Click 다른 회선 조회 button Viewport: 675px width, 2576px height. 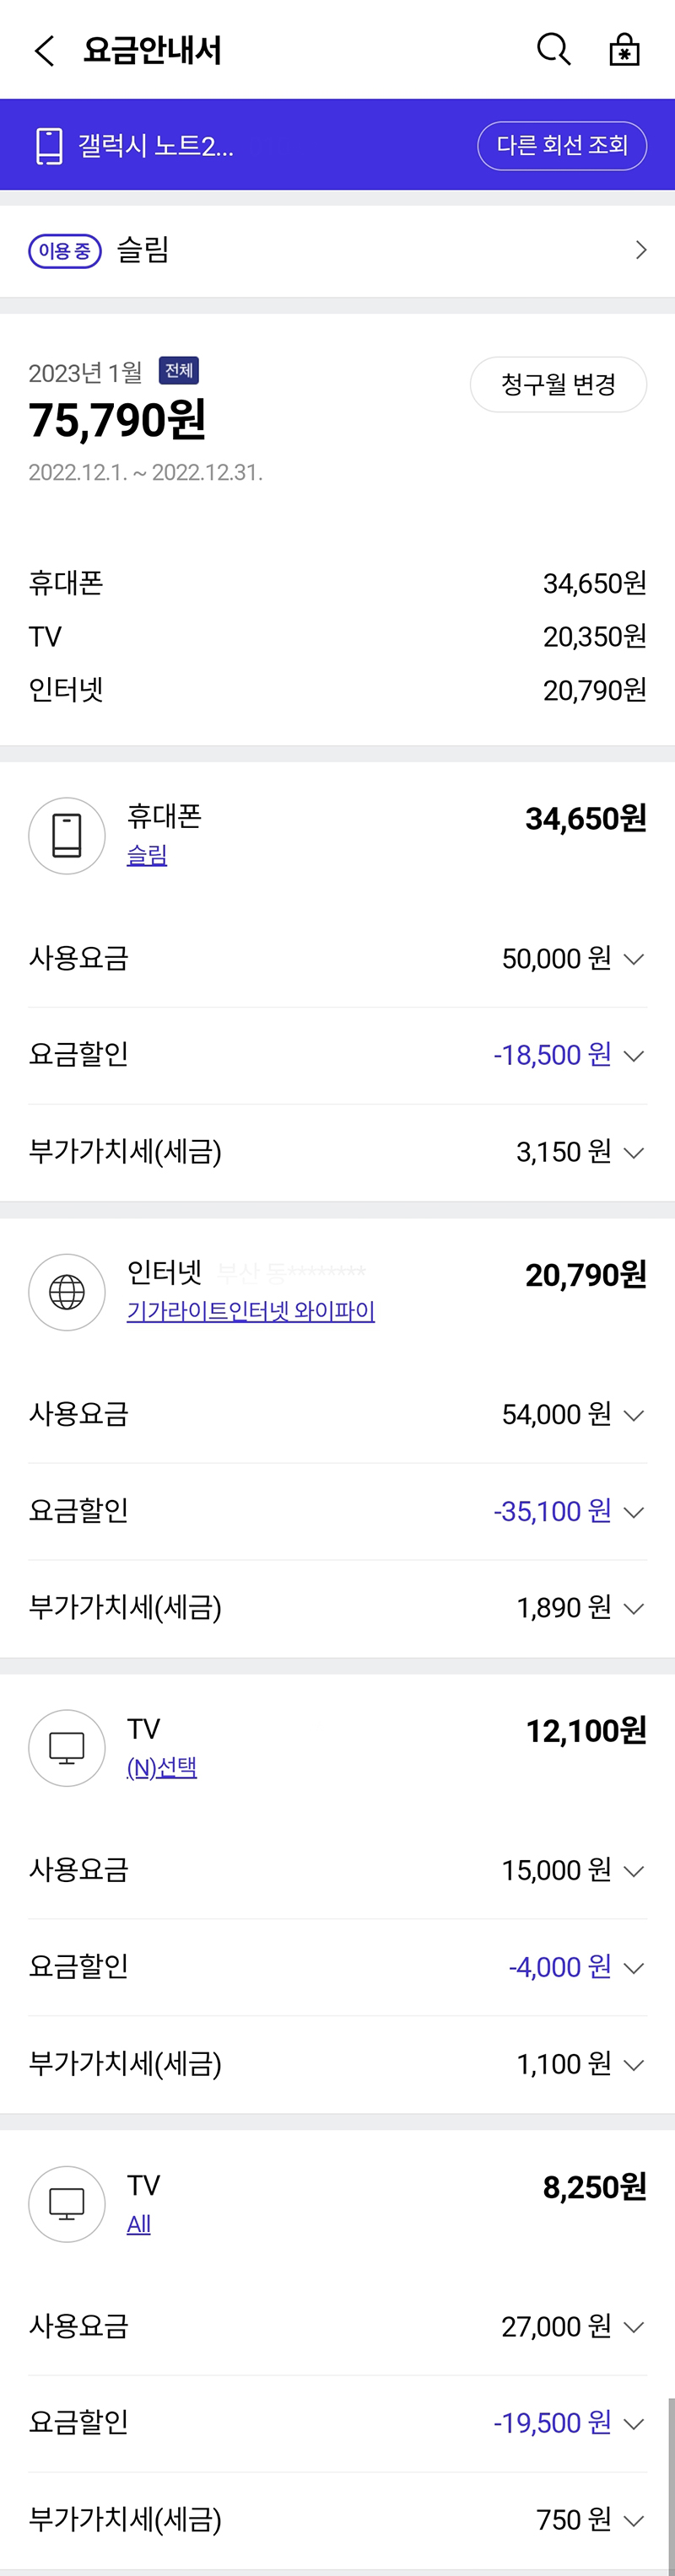click(x=562, y=146)
